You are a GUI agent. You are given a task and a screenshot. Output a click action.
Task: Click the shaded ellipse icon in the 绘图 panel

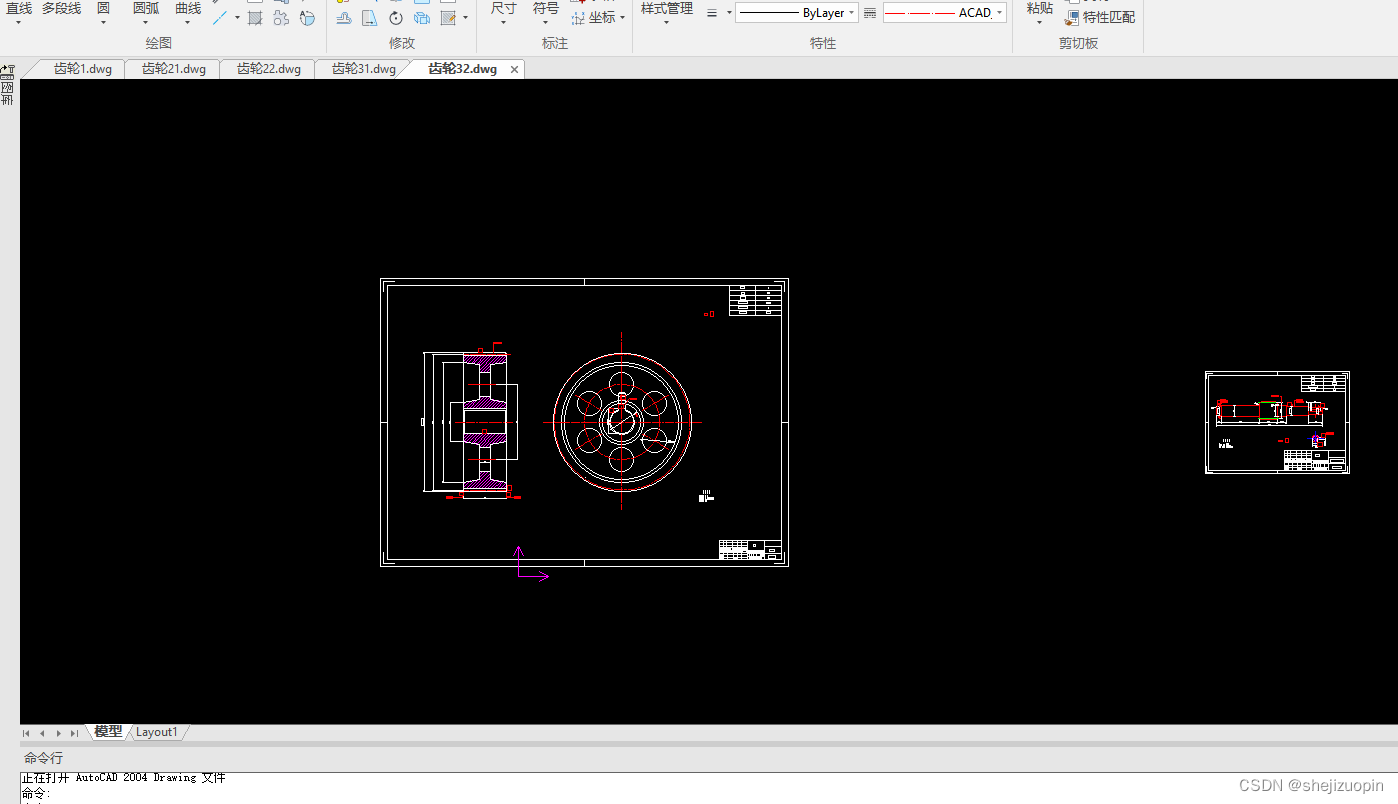[307, 17]
